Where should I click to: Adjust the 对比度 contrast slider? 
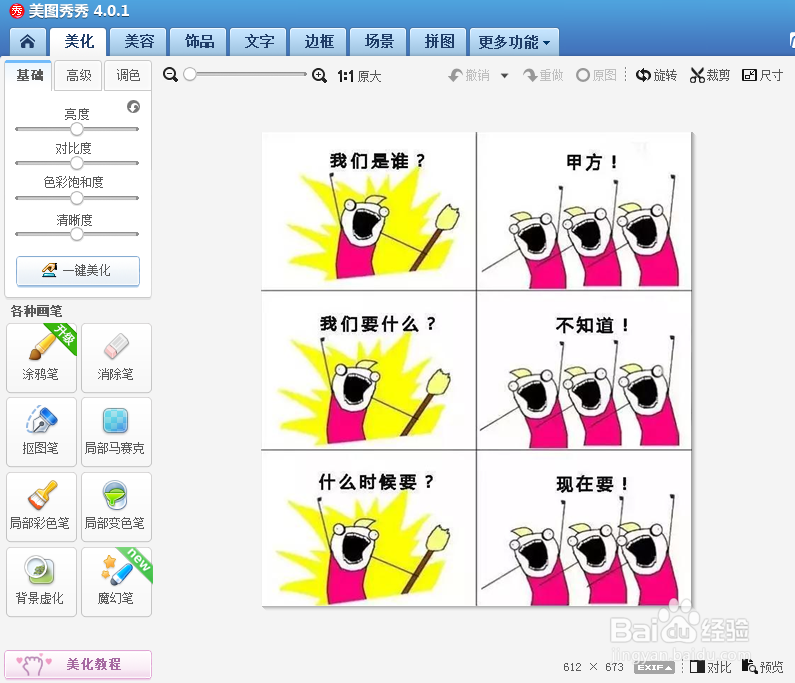77,163
